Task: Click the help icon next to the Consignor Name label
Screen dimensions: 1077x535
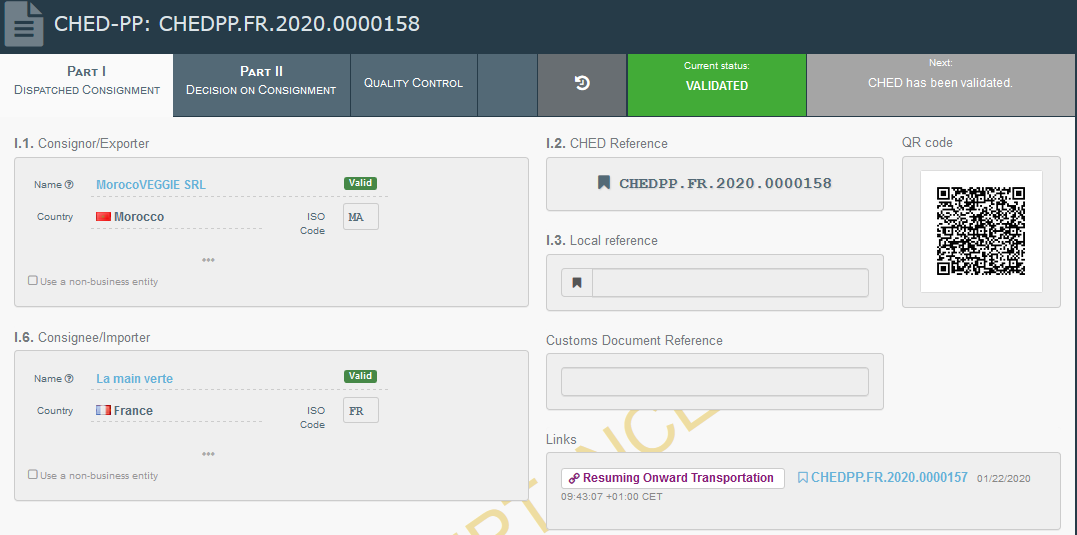Action: pyautogui.click(x=69, y=185)
